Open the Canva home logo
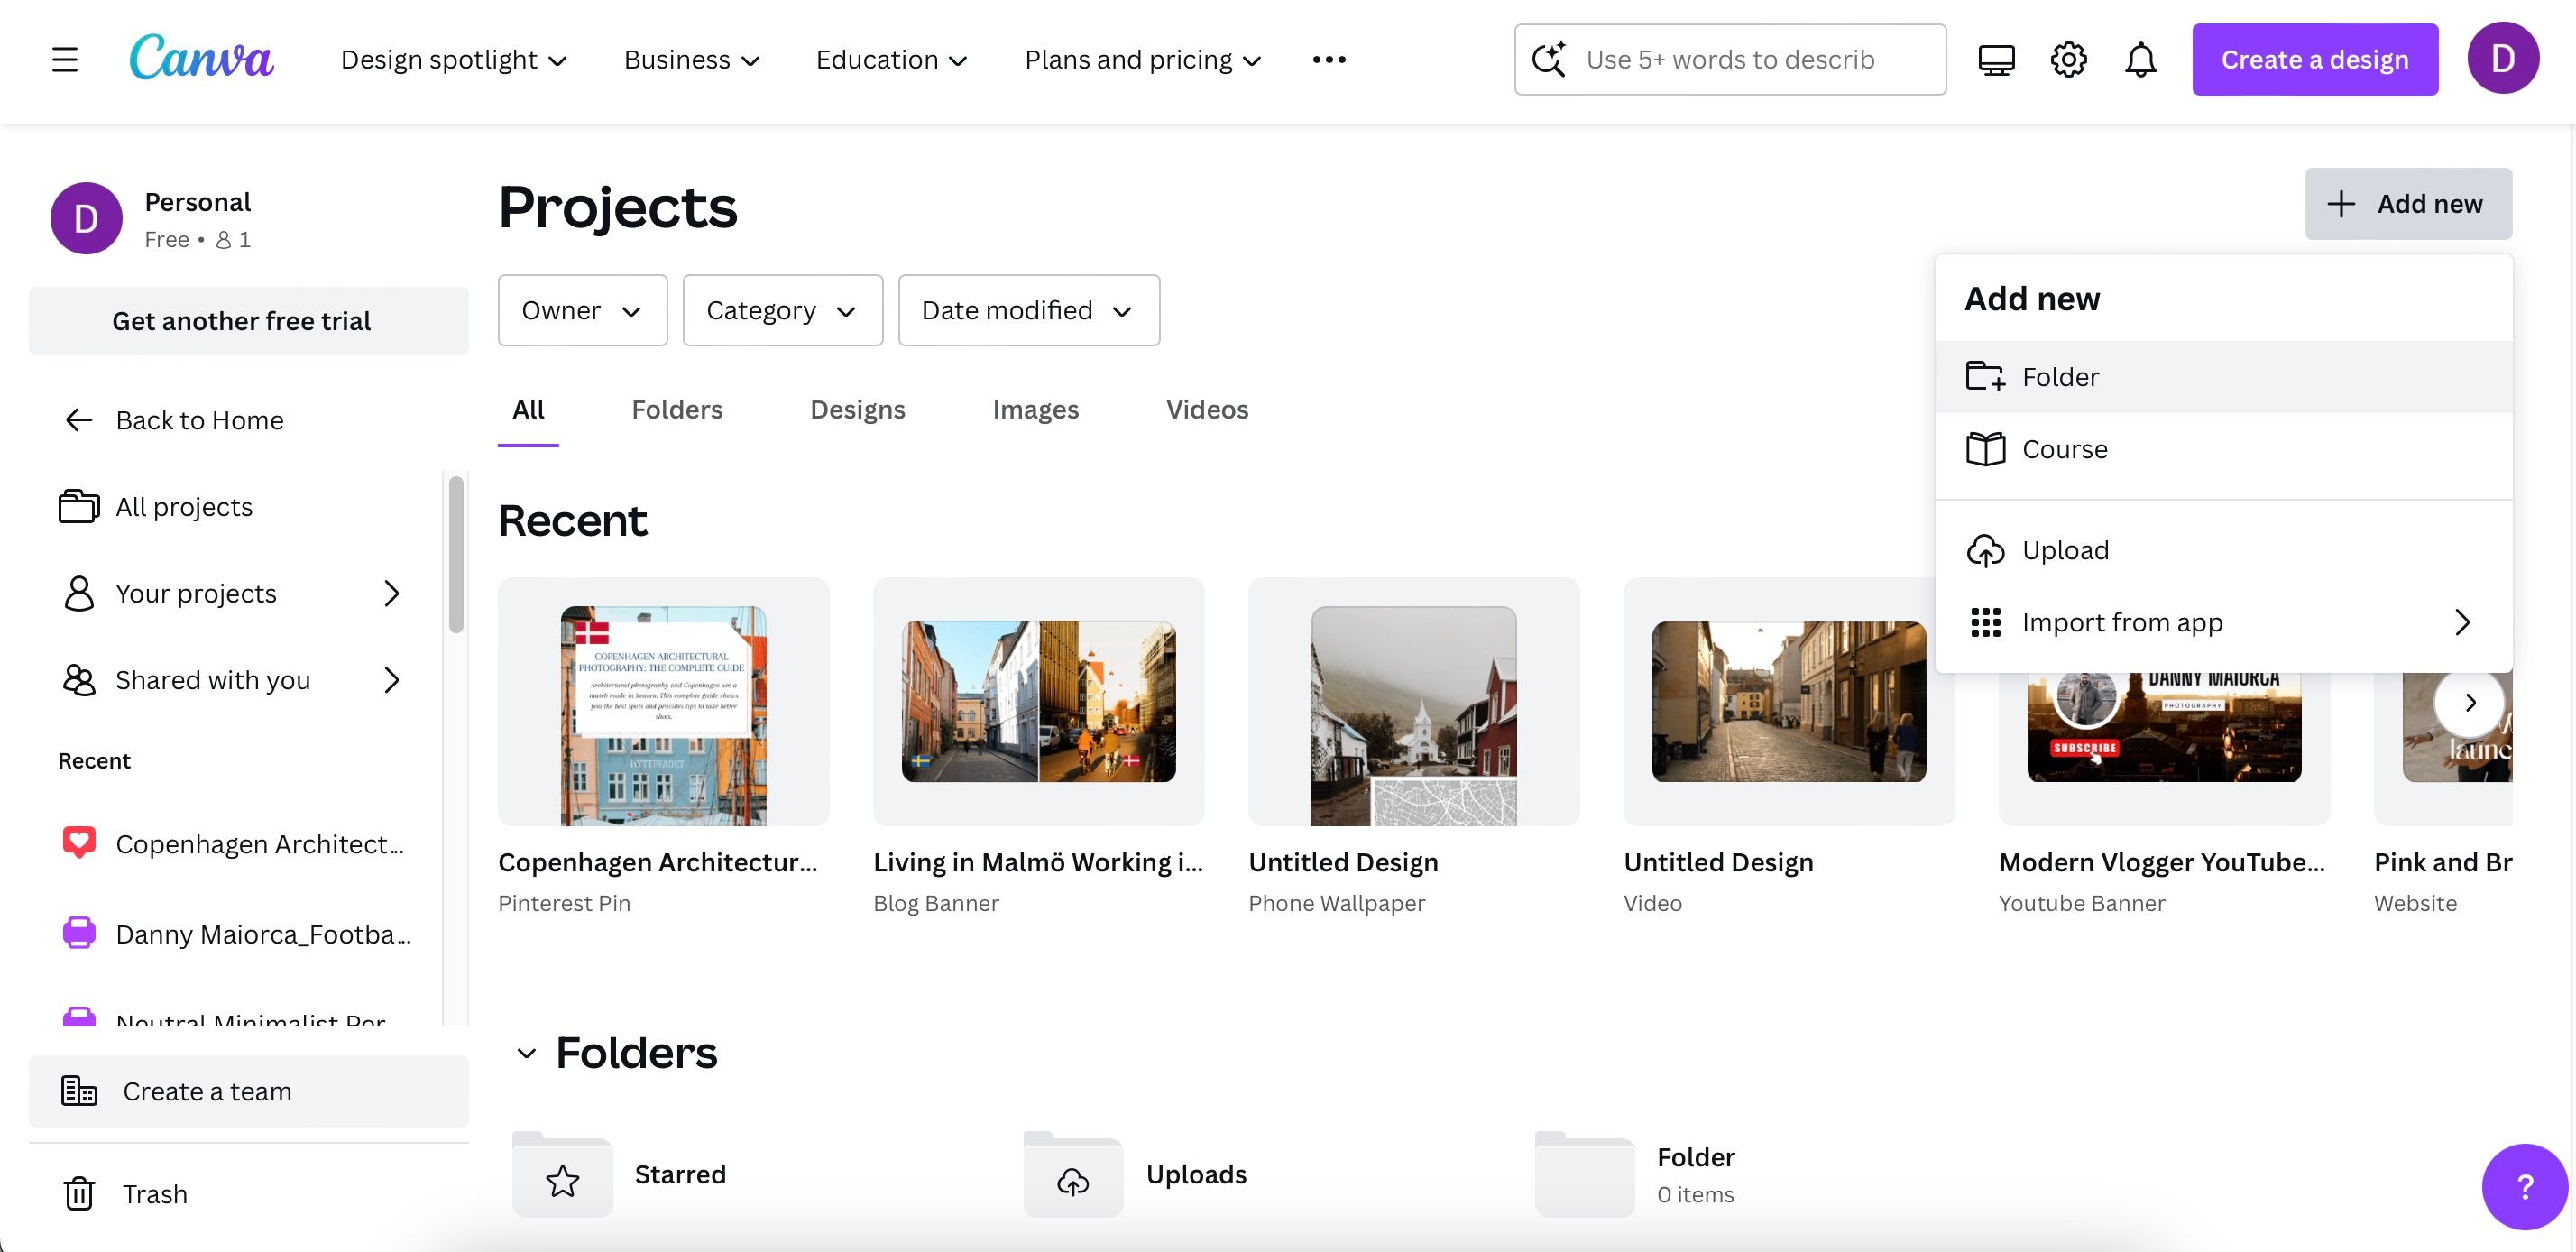This screenshot has width=2576, height=1252. pos(202,58)
